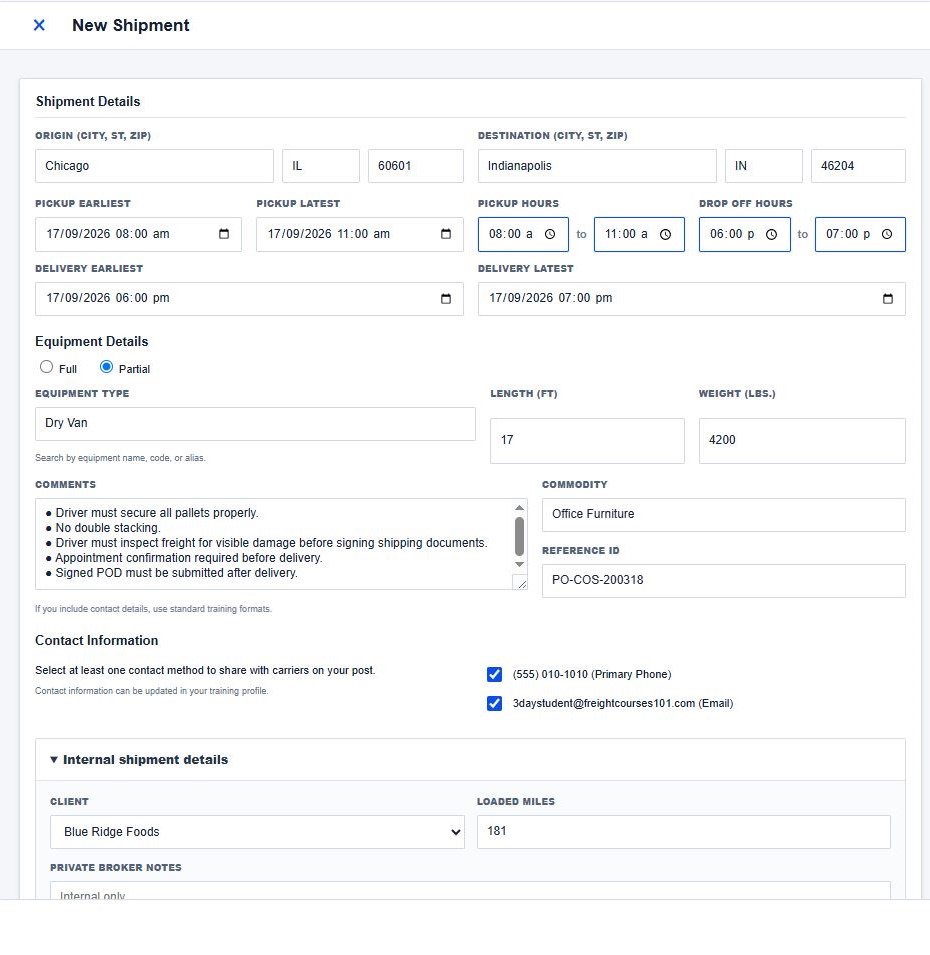This screenshot has width=930, height=955.
Task: Click the destination city field Indianapolis
Action: pyautogui.click(x=597, y=166)
